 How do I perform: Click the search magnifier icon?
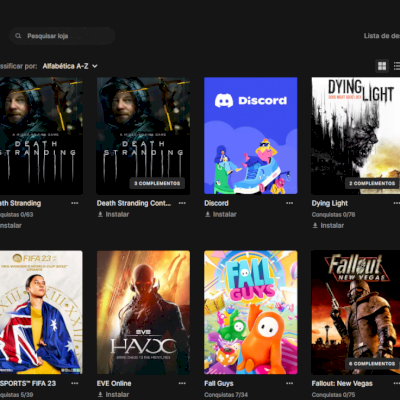[x=18, y=36]
